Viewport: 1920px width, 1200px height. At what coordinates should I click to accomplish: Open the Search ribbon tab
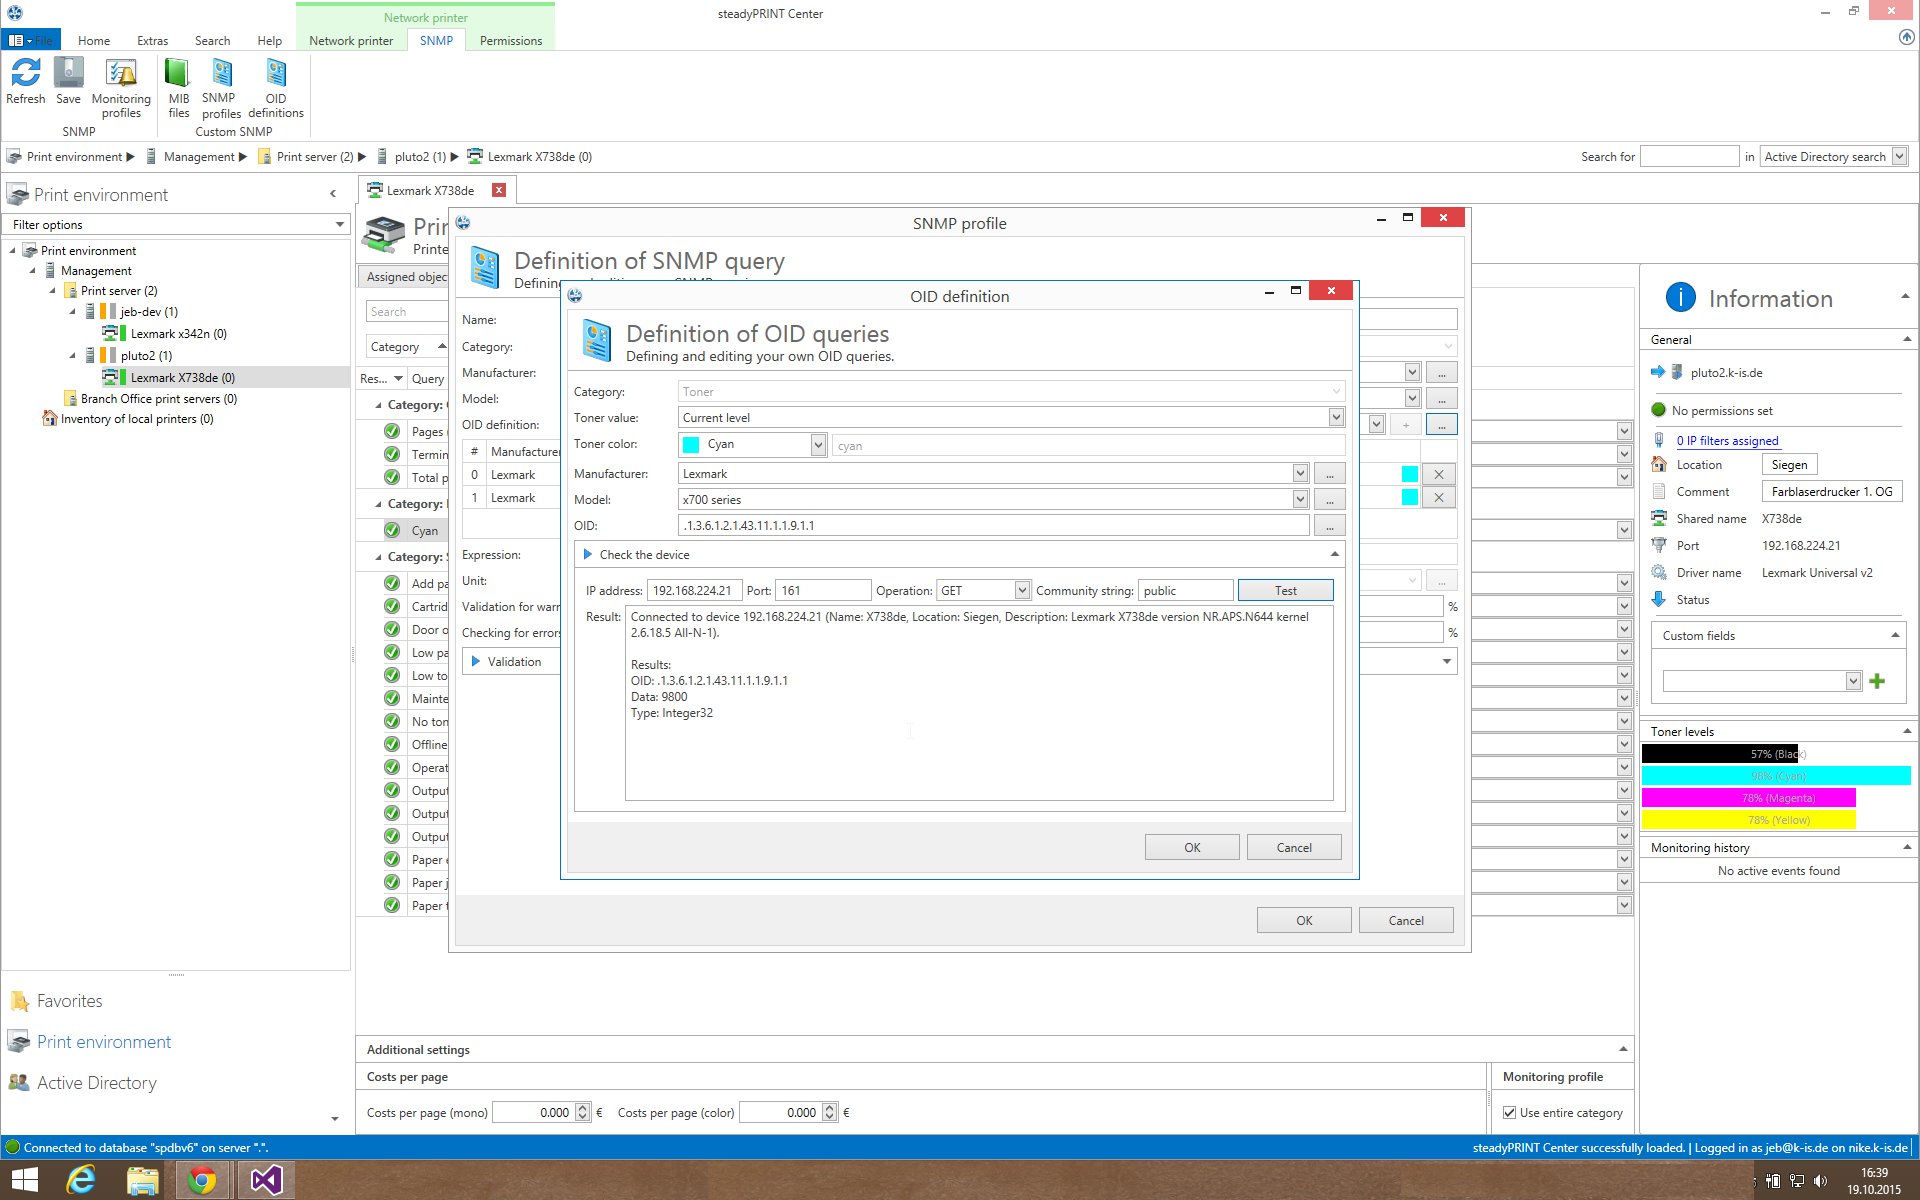click(x=212, y=41)
